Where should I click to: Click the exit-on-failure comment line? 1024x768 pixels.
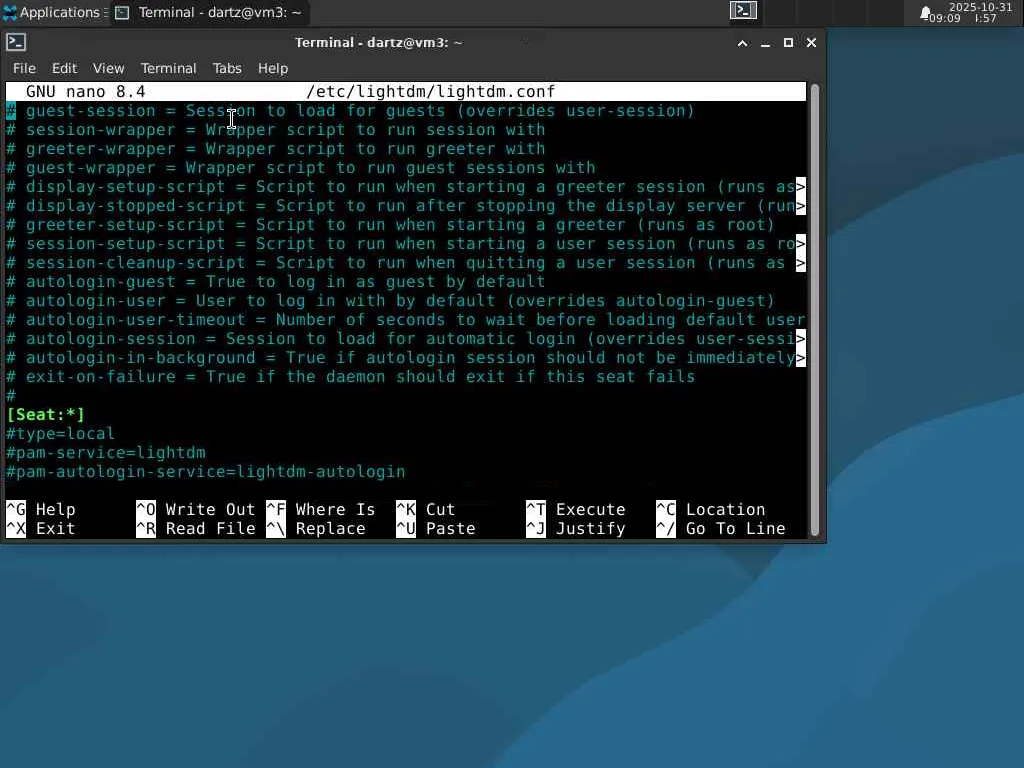[x=351, y=377]
